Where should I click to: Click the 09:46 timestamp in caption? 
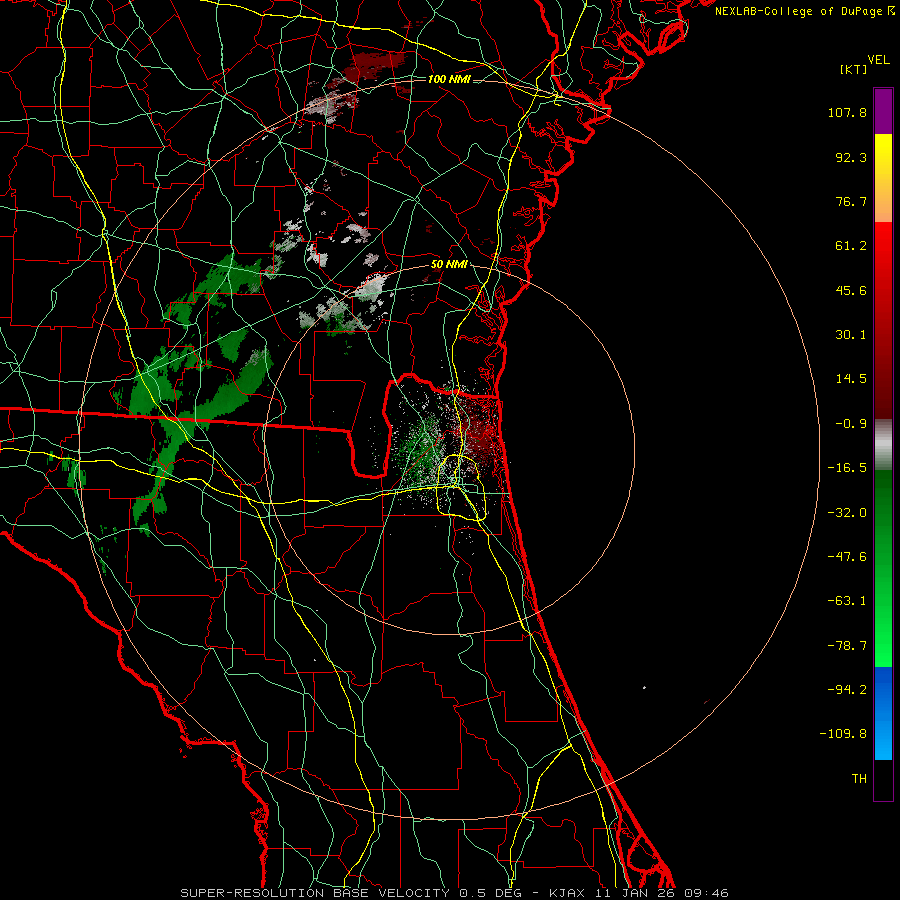click(x=707, y=893)
